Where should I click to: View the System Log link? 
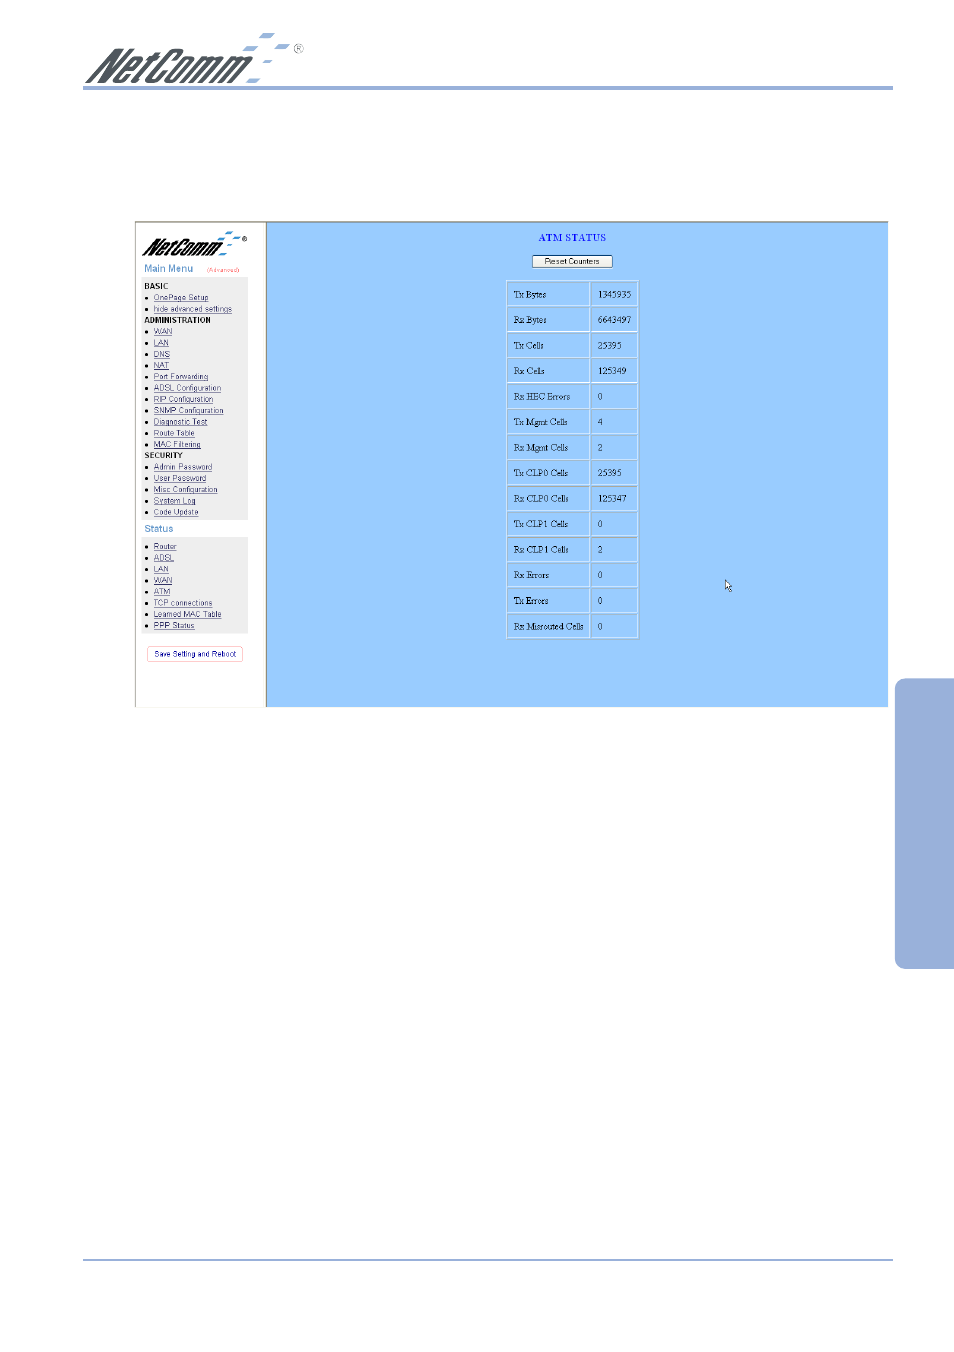[x=175, y=501]
